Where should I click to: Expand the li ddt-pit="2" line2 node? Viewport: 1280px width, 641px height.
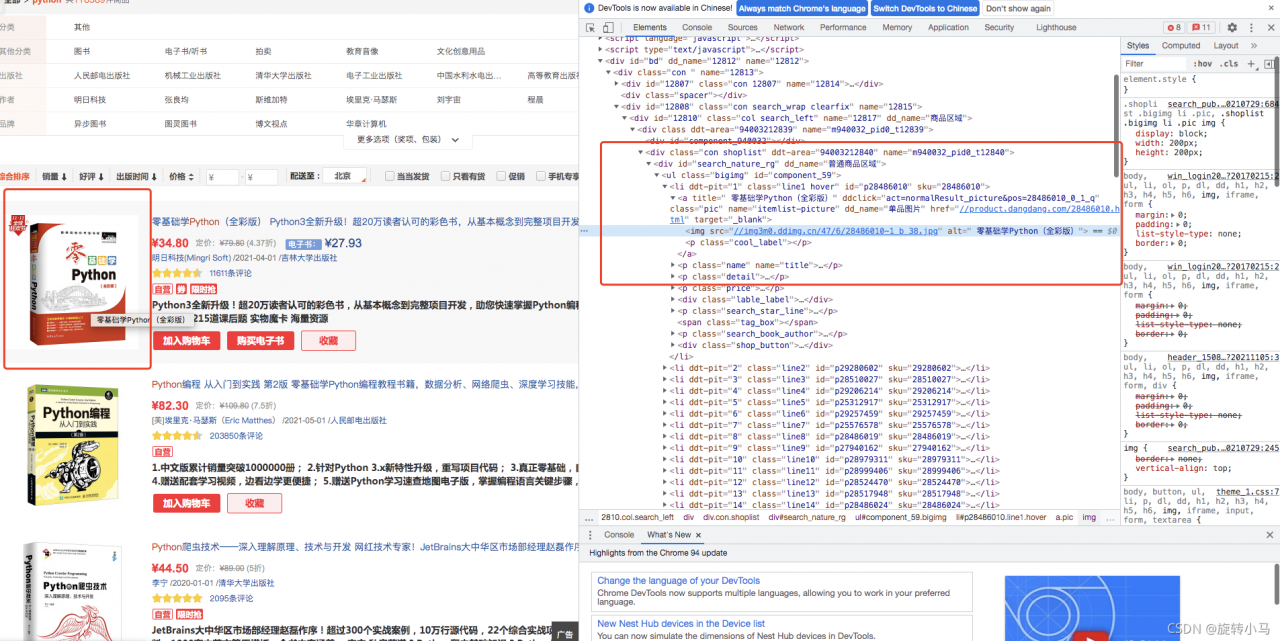(666, 367)
